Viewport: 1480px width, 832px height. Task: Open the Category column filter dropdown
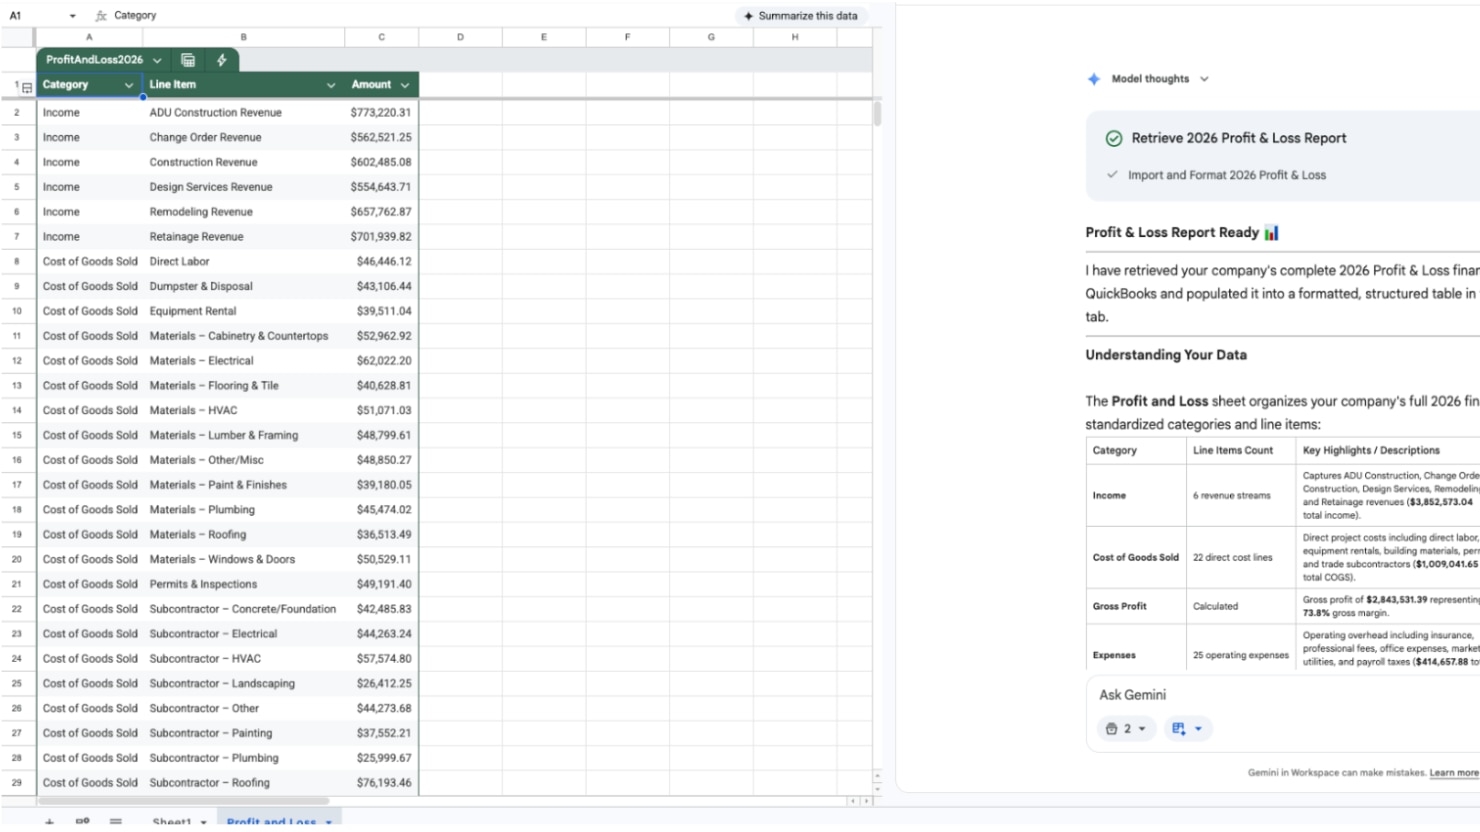(129, 86)
